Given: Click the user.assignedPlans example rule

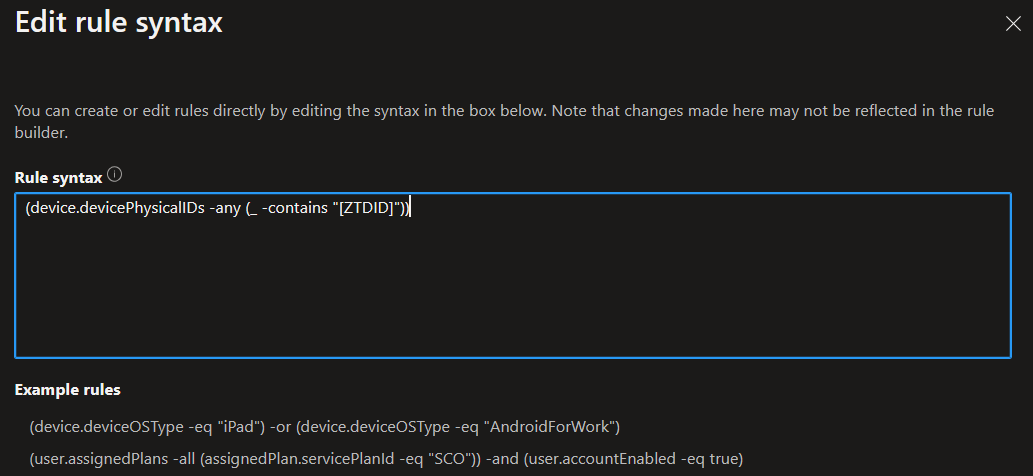Looking at the screenshot, I should point(387,458).
